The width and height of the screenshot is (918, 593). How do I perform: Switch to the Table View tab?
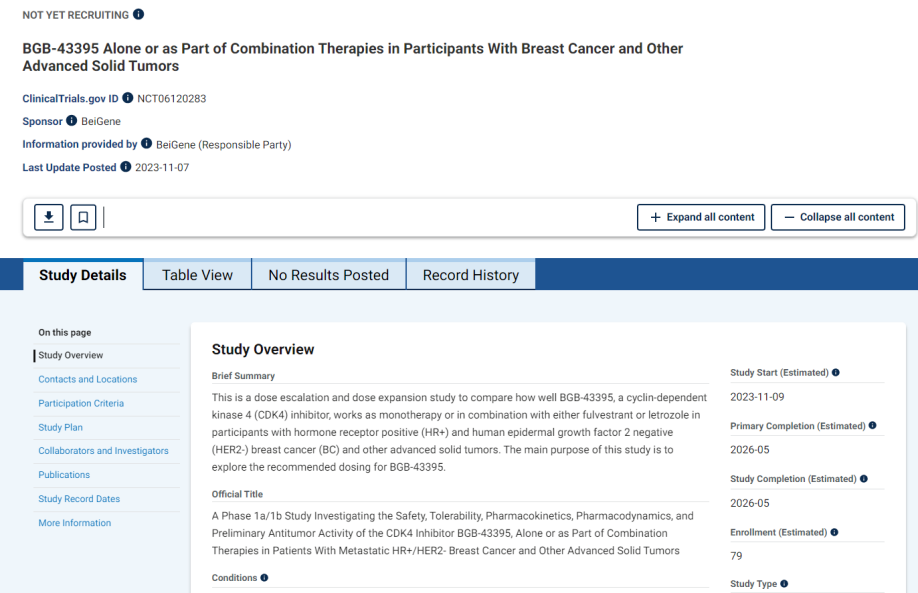(x=197, y=275)
